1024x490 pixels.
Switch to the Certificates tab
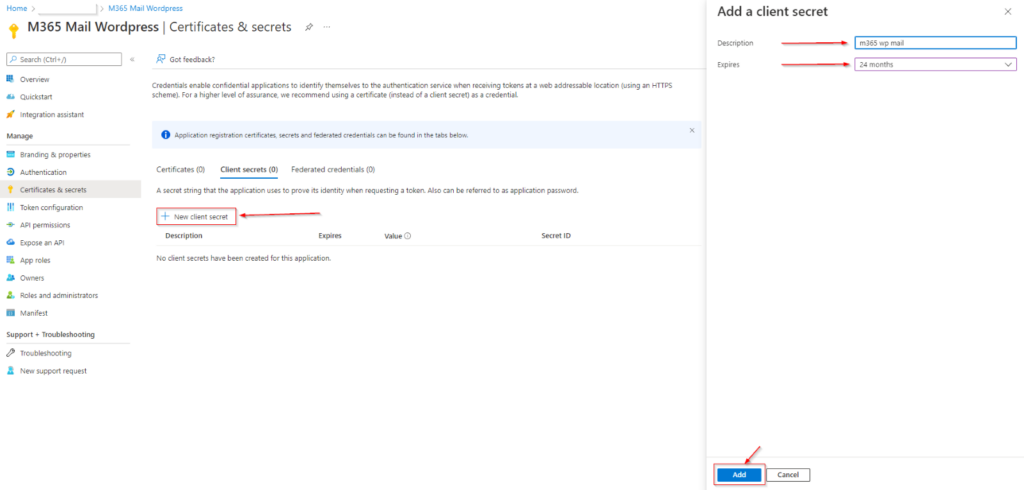pyautogui.click(x=180, y=170)
